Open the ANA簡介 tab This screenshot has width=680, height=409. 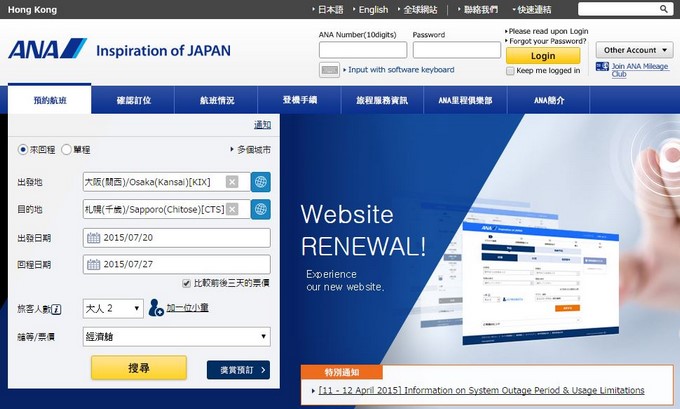pos(549,100)
